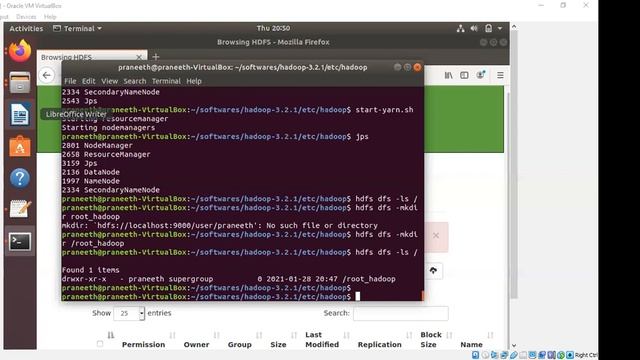Click the 'Found 1 items' line

tap(91, 270)
